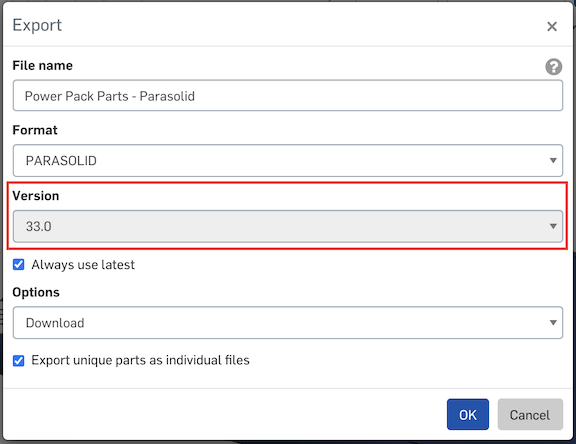Open the Download options dropdown
This screenshot has width=576, height=444.
click(x=288, y=322)
